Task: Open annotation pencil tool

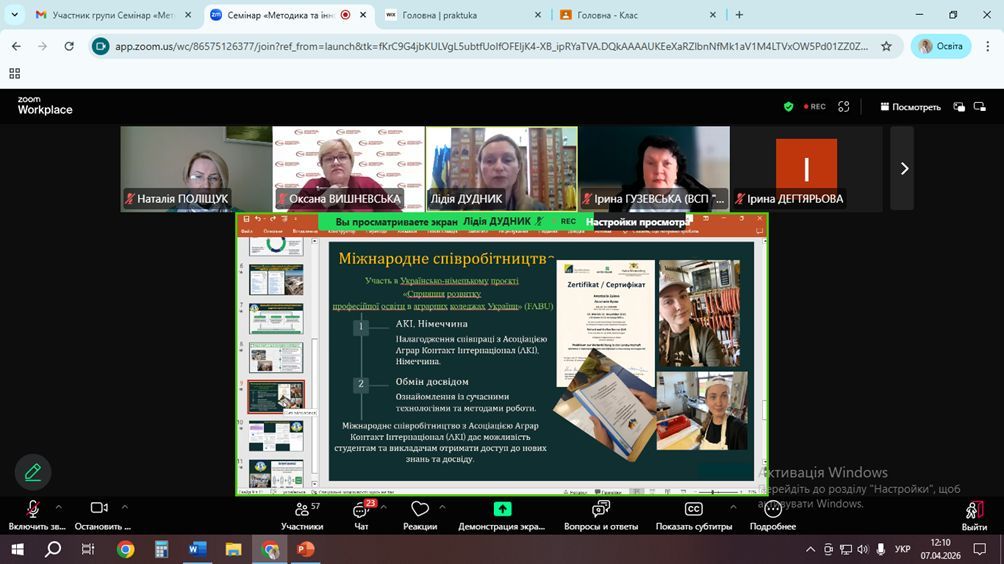Action: point(33,472)
